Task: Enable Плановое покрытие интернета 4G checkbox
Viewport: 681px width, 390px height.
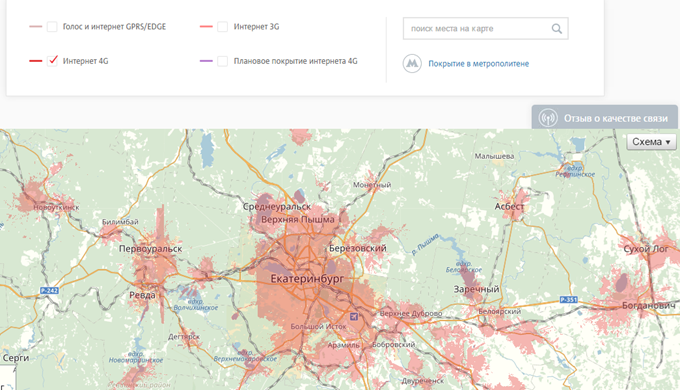Action: (222, 61)
